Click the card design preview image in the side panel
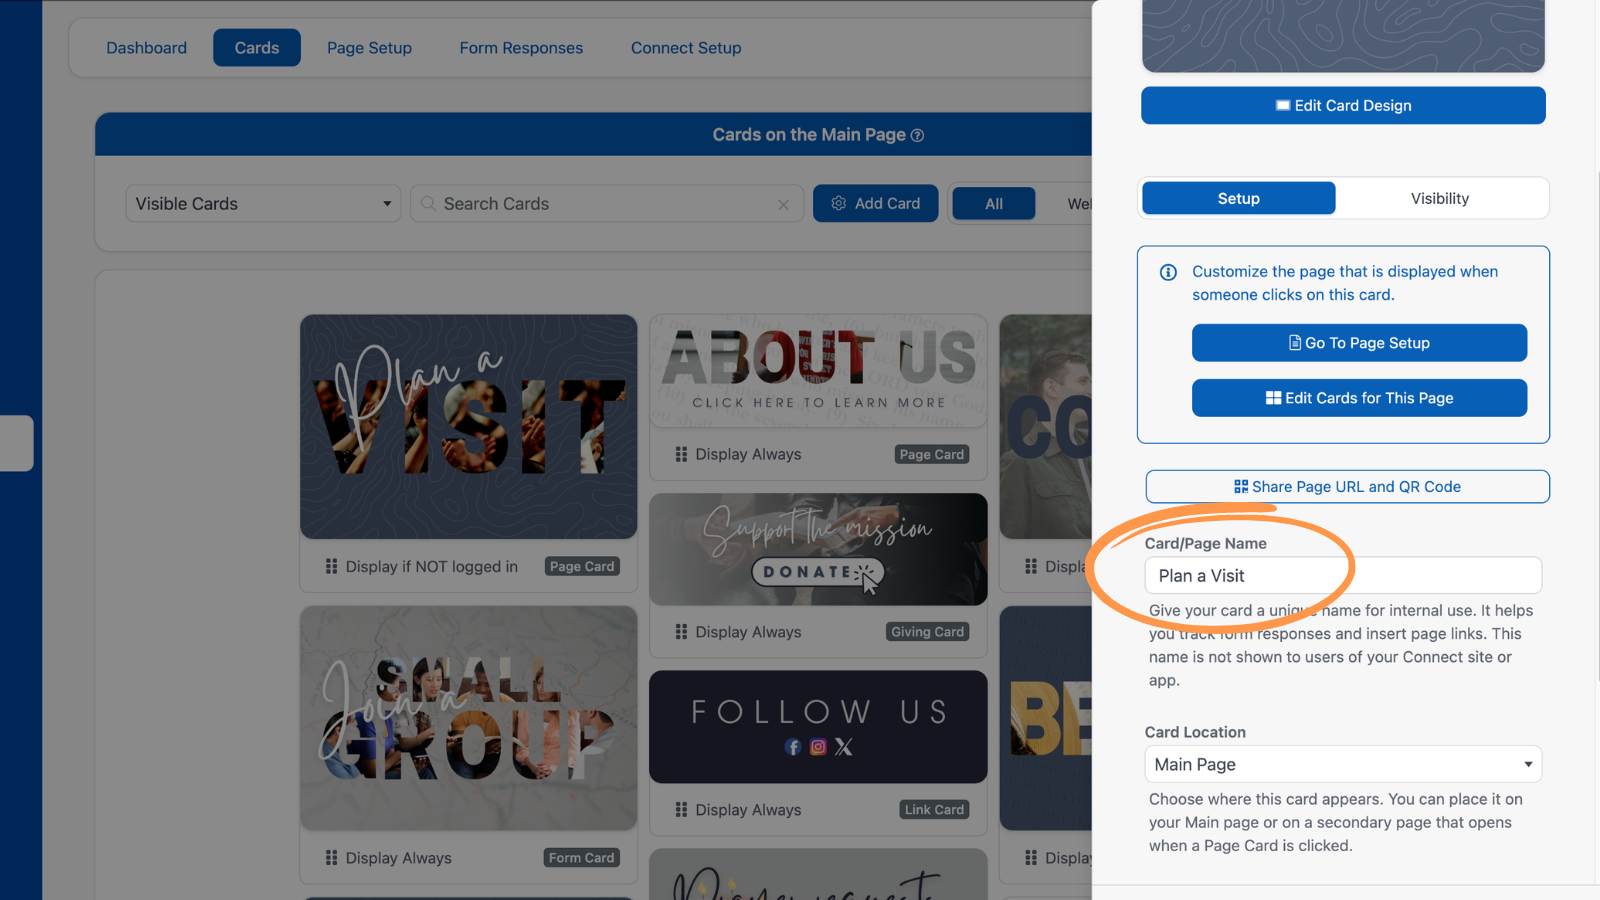 pyautogui.click(x=1343, y=36)
